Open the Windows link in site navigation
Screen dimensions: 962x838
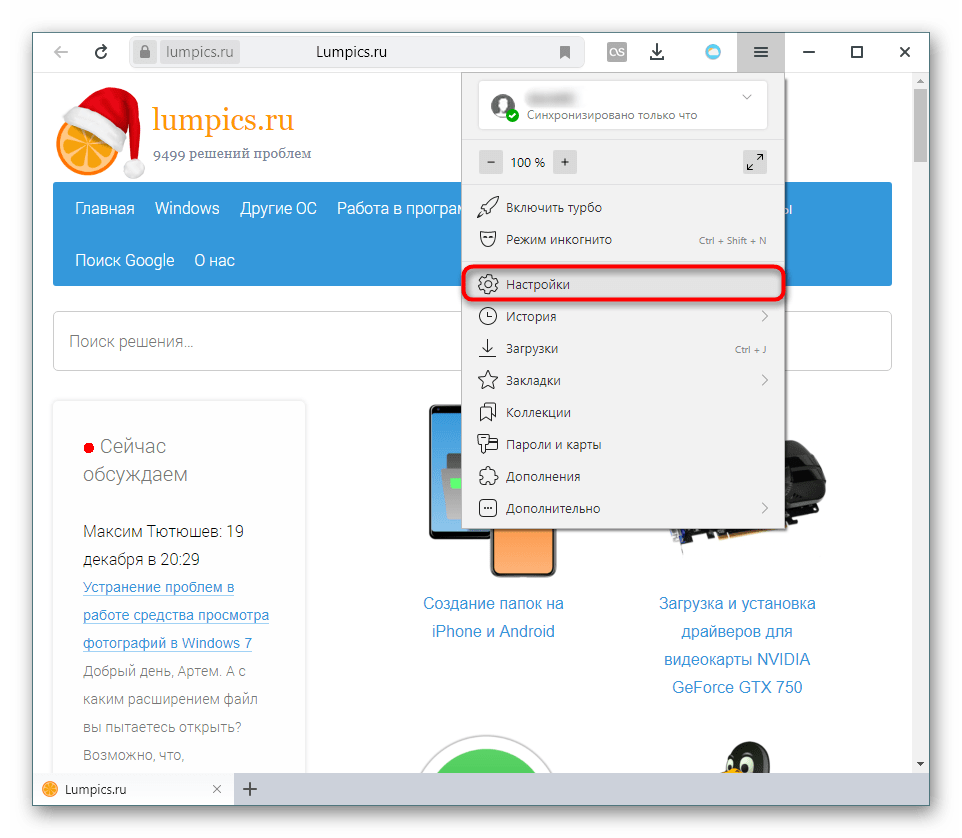(x=187, y=208)
